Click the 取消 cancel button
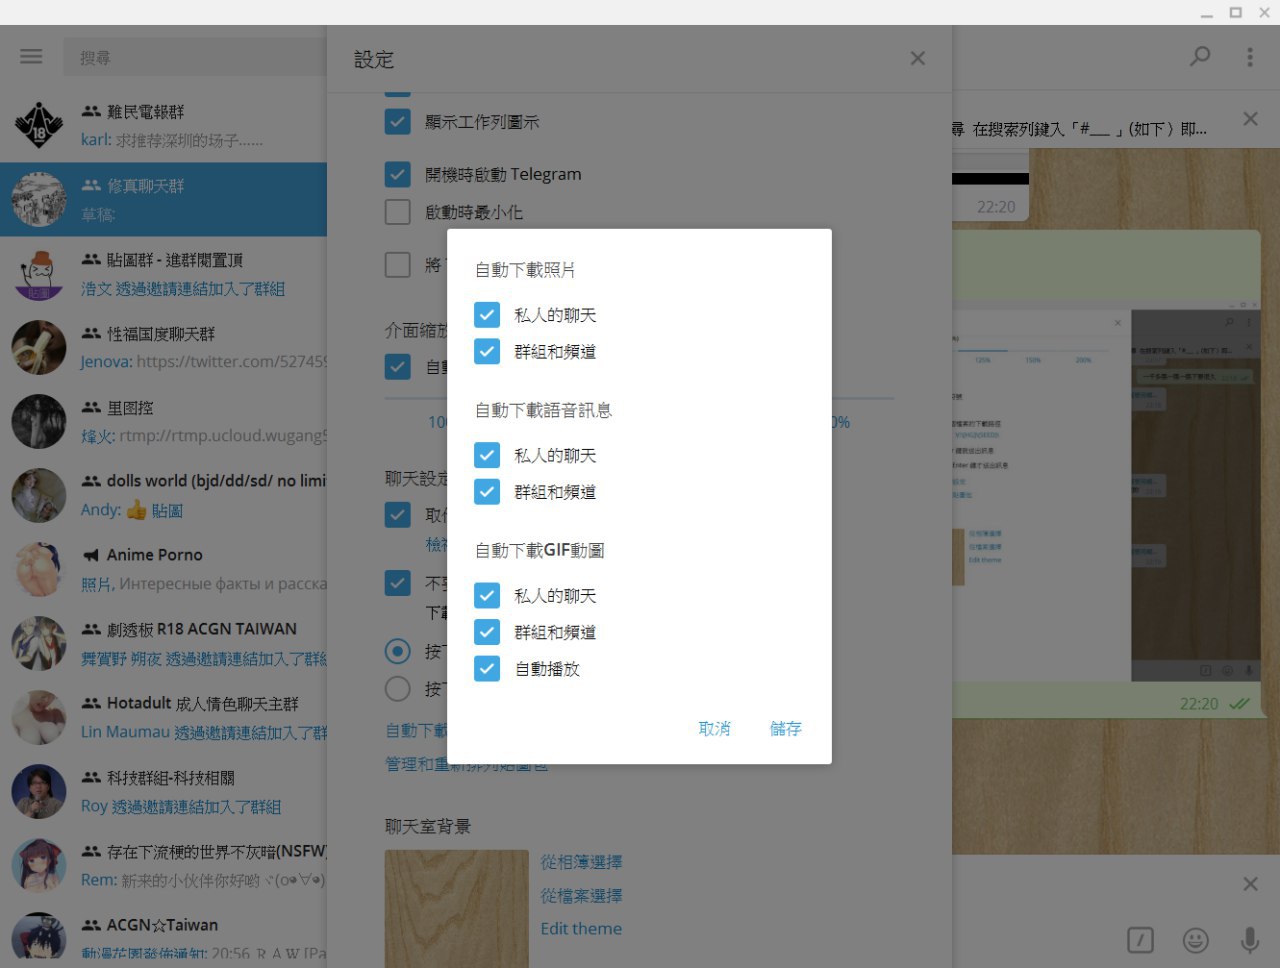The image size is (1280, 968). (714, 729)
